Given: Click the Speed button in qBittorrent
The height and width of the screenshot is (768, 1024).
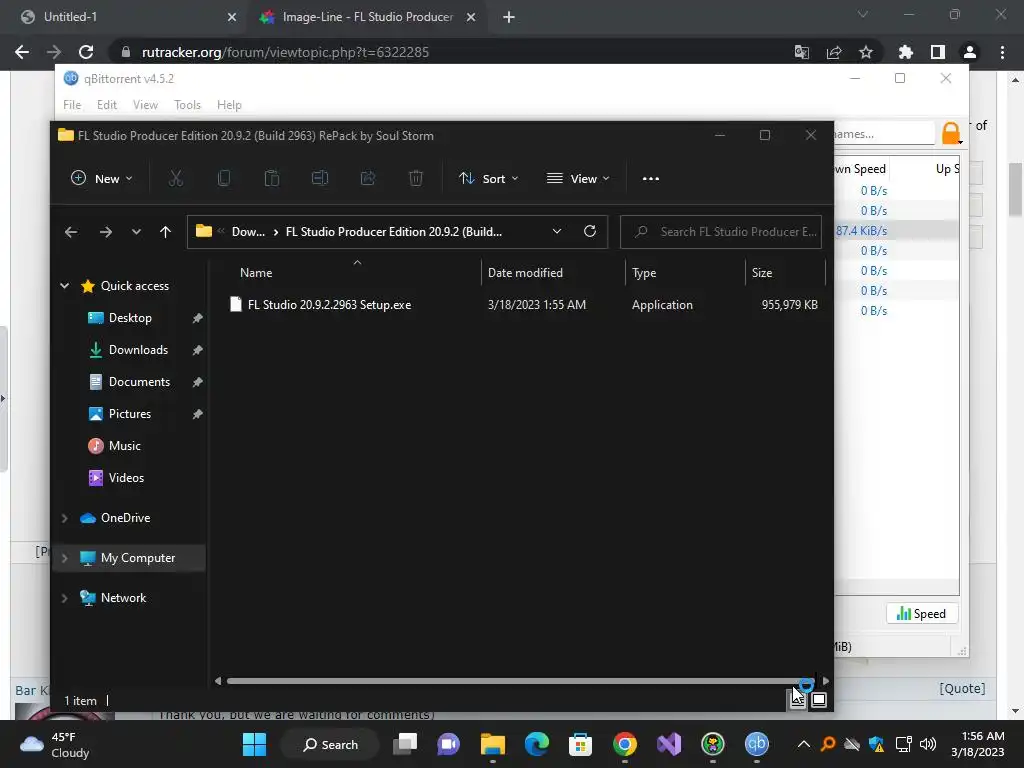Looking at the screenshot, I should pyautogui.click(x=921, y=614).
